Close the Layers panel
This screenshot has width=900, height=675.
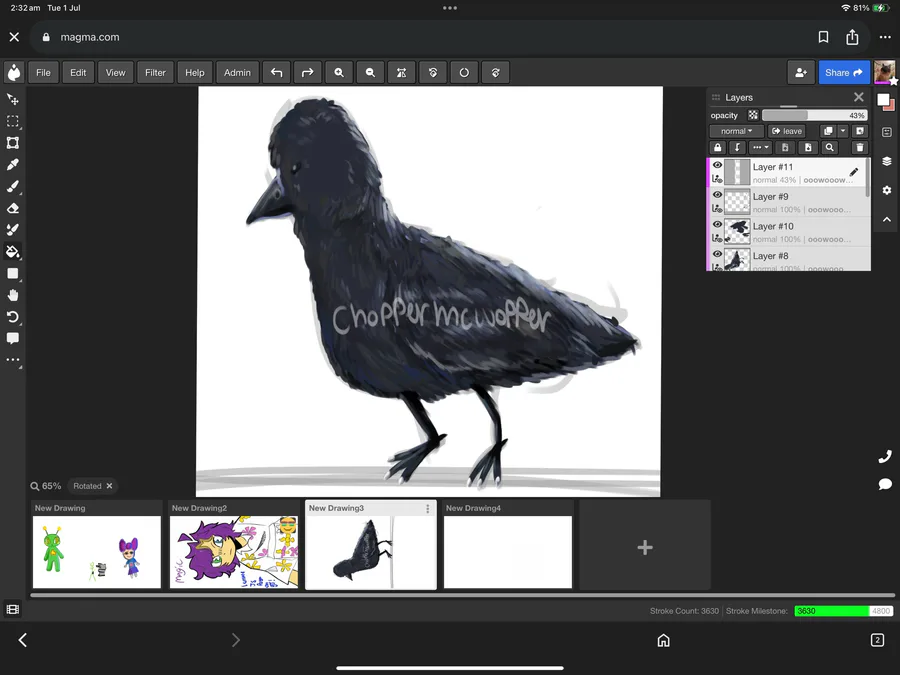pos(859,97)
